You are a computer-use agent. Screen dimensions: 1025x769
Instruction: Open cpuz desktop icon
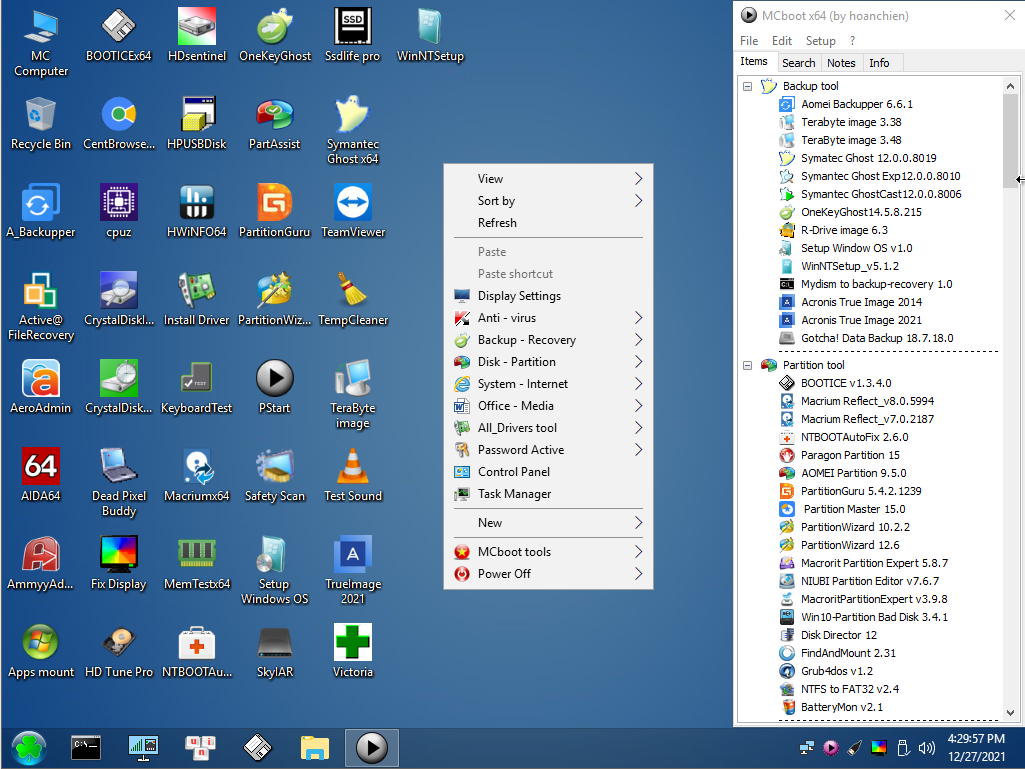(118, 211)
